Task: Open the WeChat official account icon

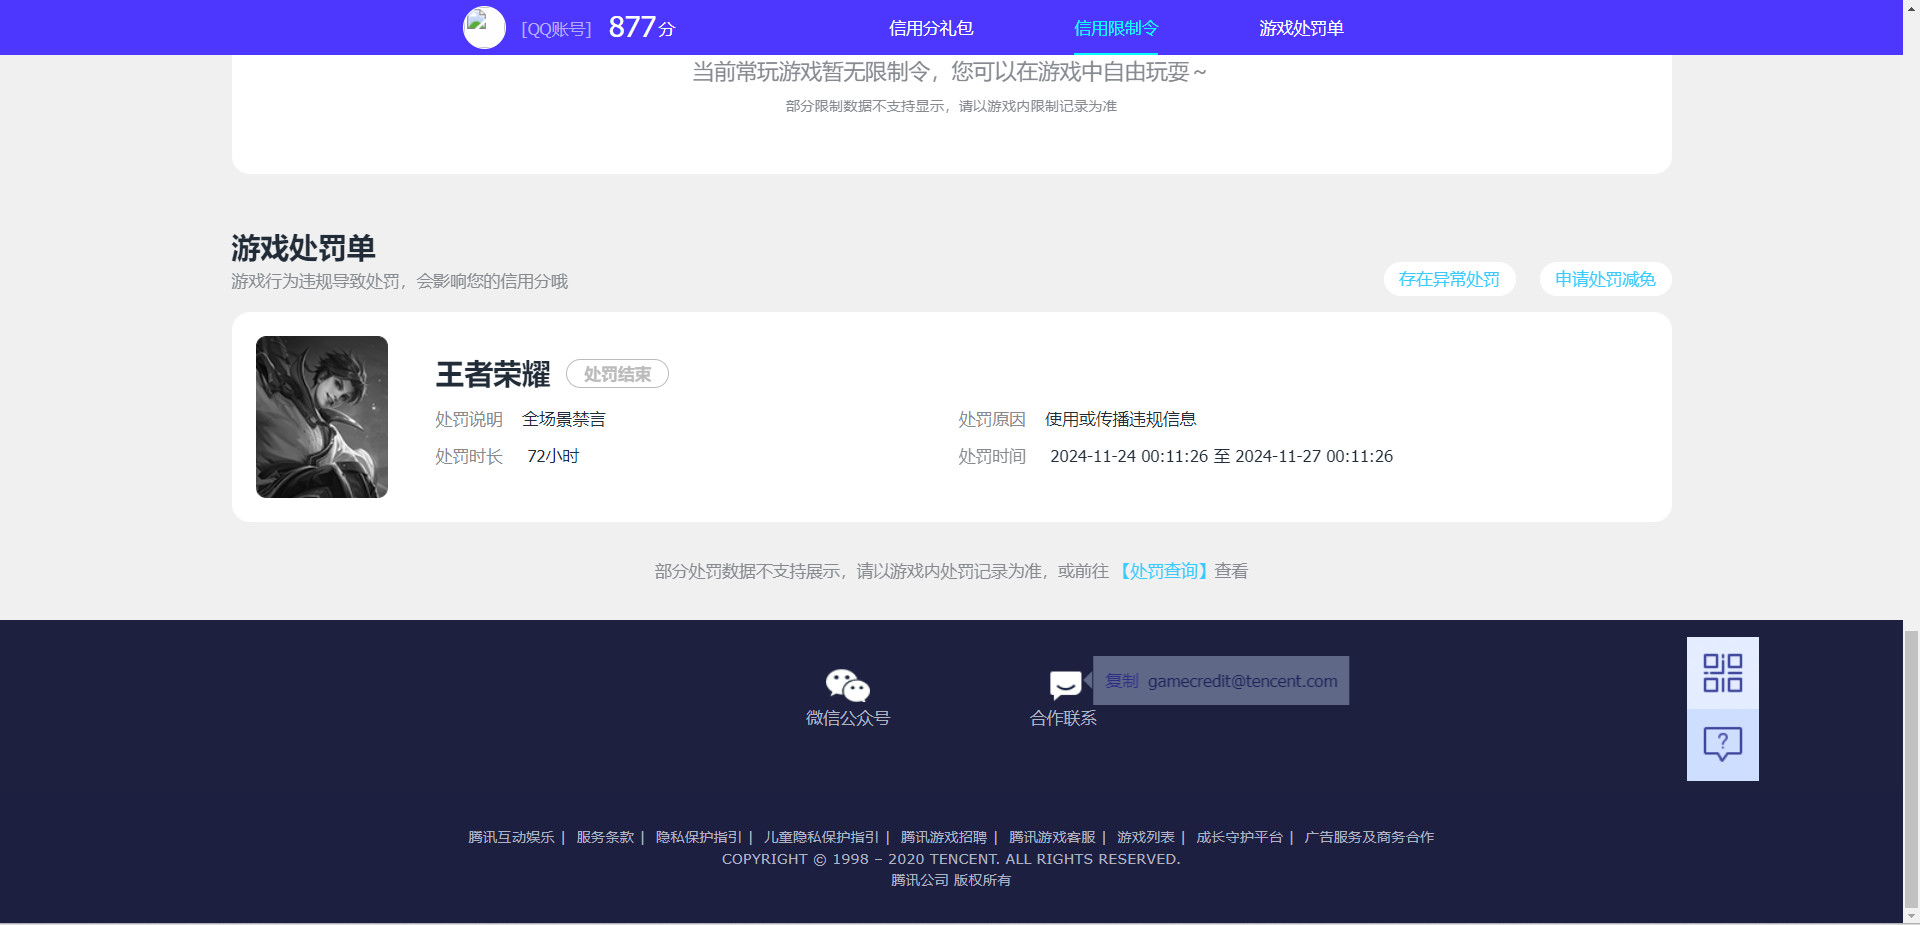Action: [848, 685]
